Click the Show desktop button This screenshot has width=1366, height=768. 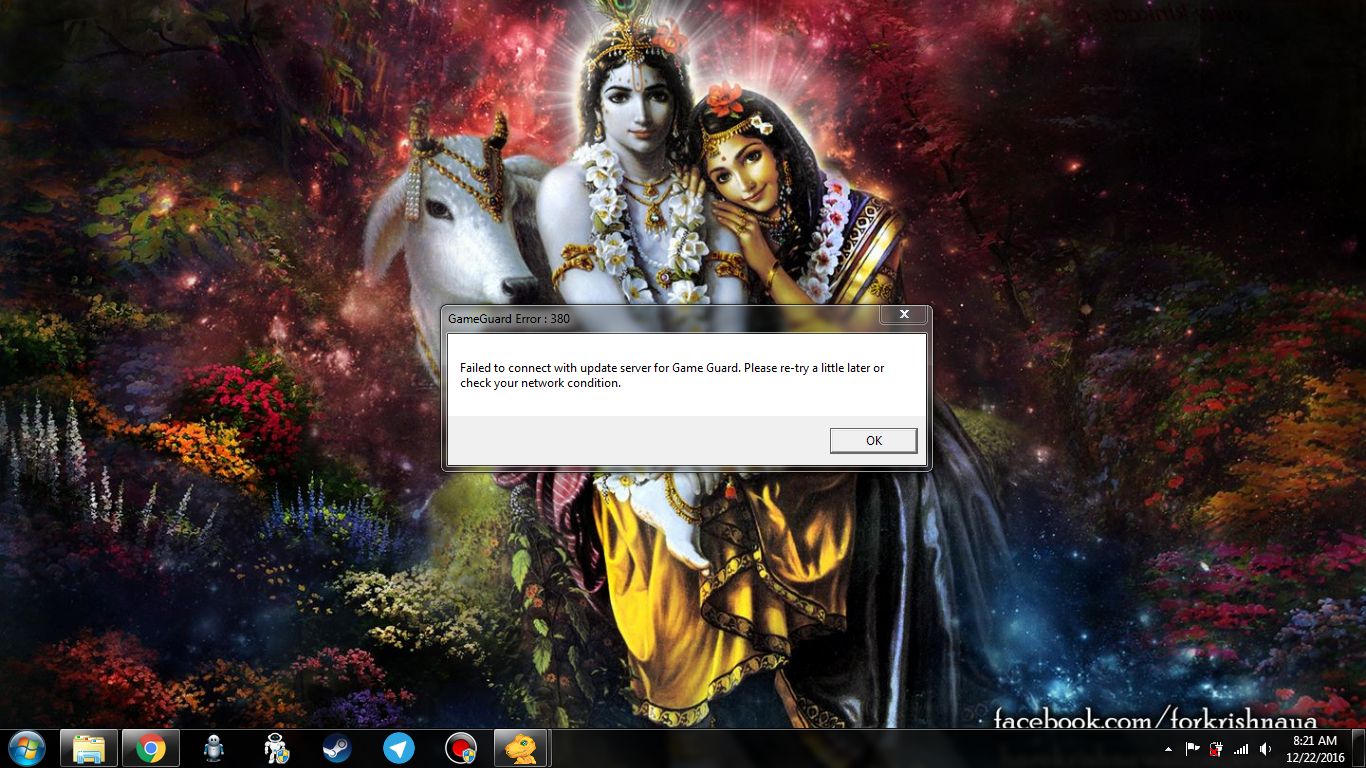1358,748
